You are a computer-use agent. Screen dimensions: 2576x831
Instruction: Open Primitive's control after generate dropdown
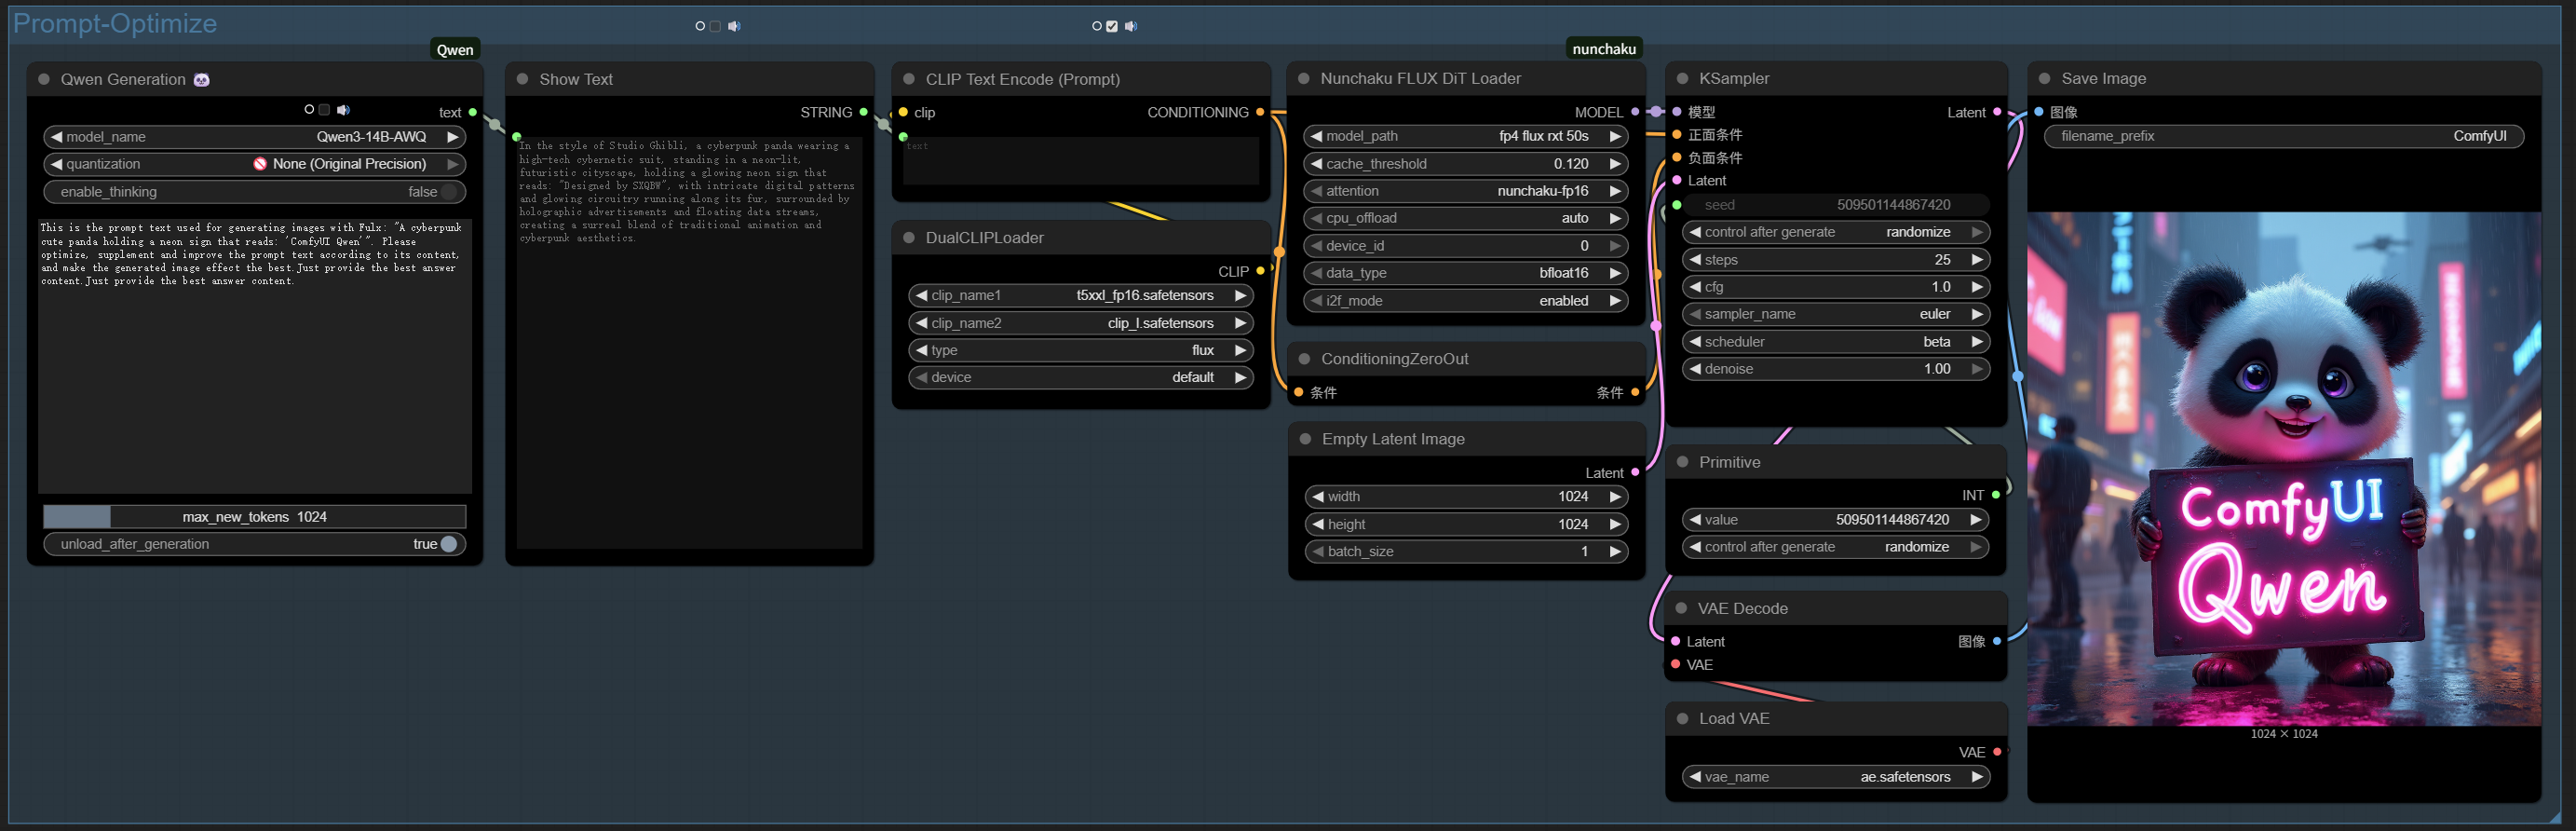(1836, 547)
